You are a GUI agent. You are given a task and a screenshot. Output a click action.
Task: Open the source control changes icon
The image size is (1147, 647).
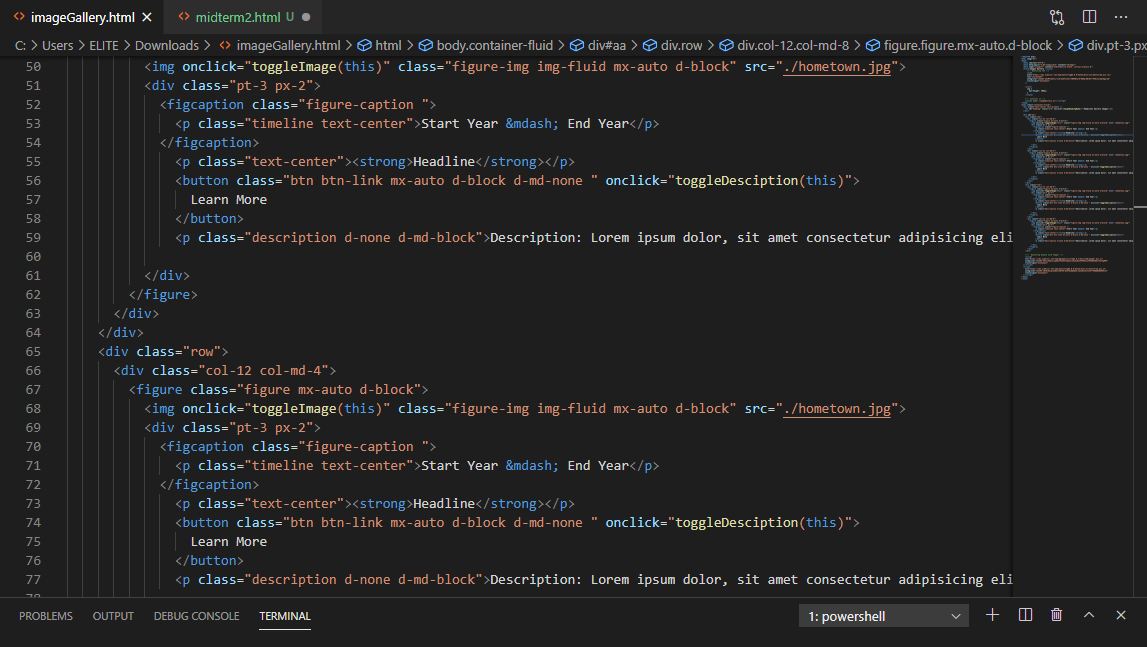point(1056,17)
